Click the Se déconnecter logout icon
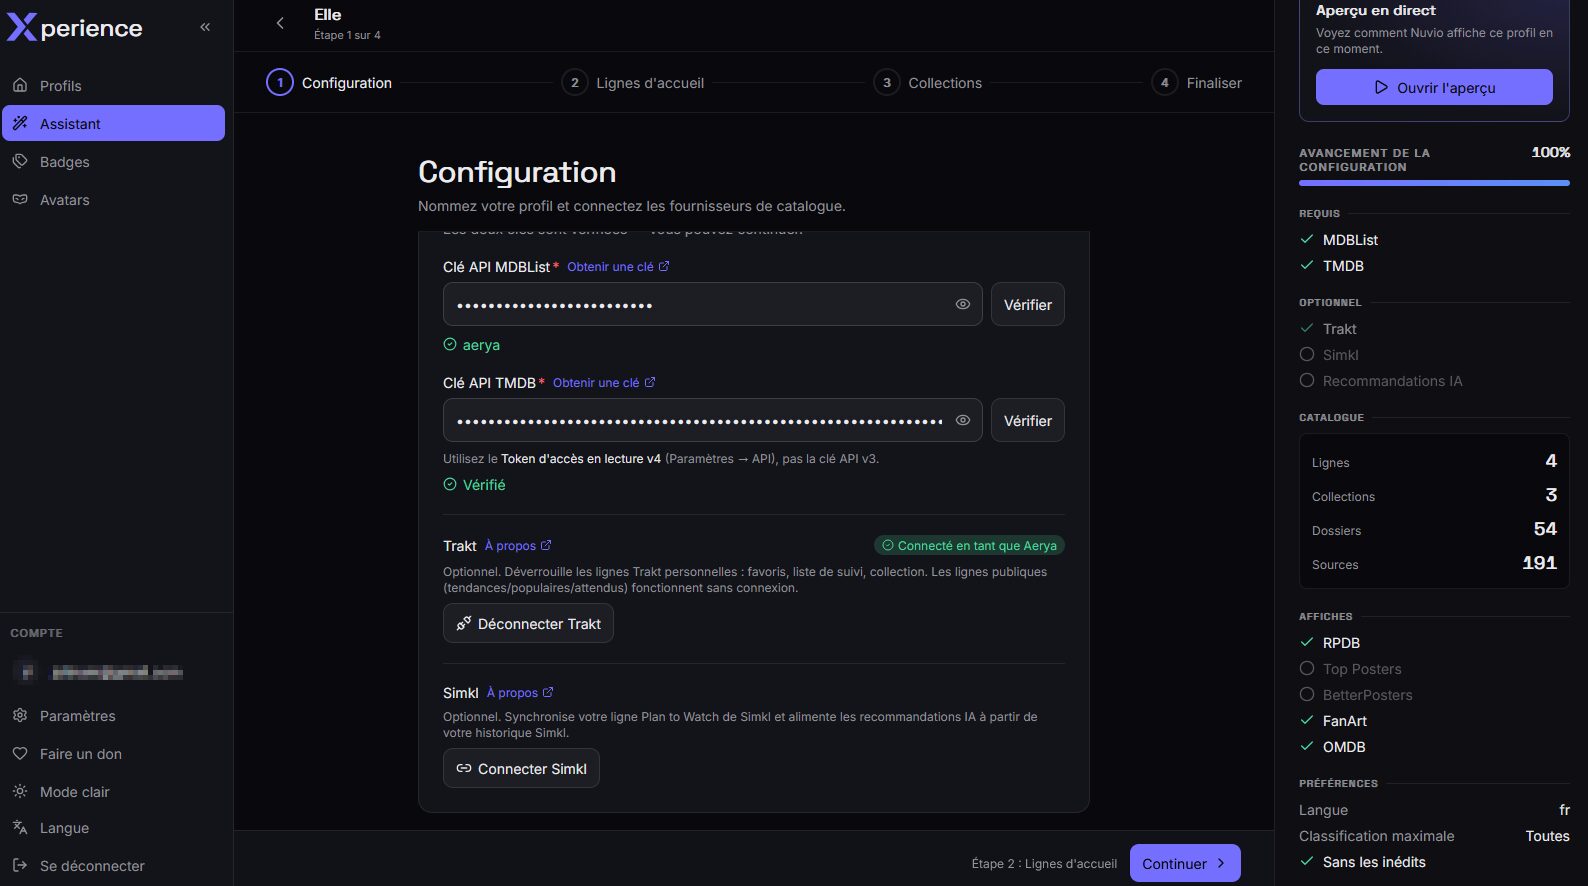 [x=20, y=865]
